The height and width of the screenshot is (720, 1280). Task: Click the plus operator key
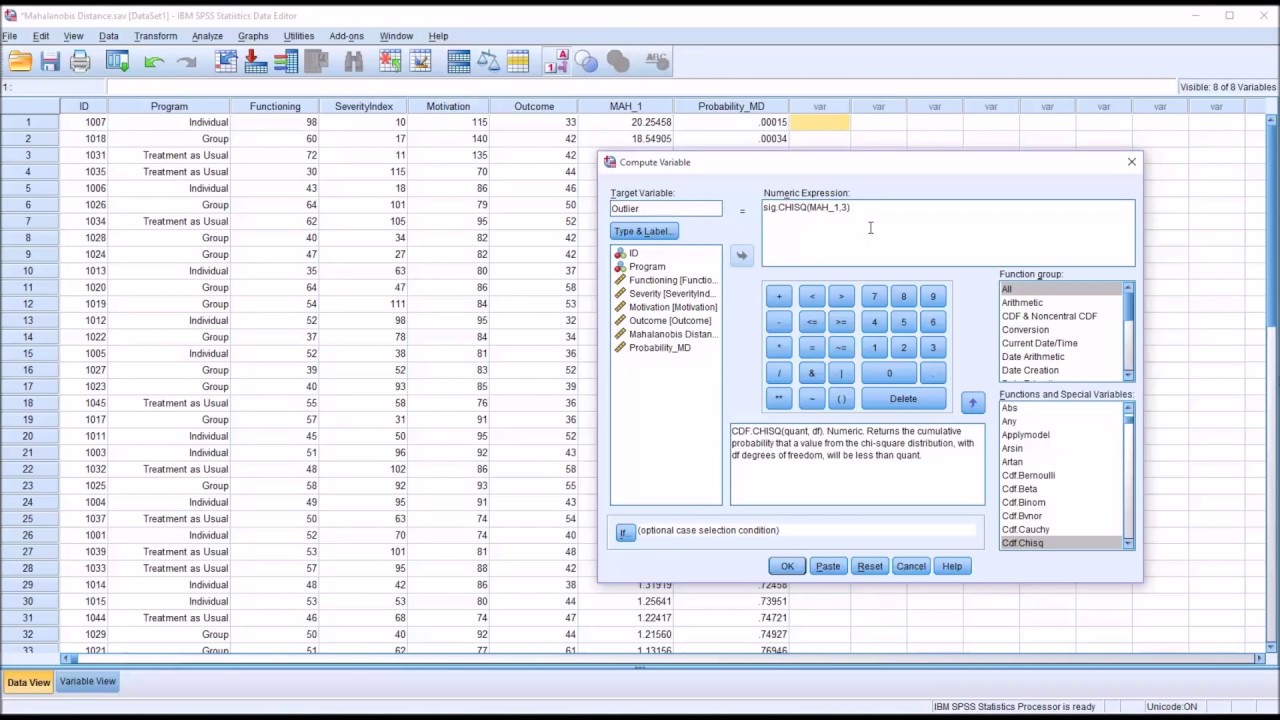(779, 296)
